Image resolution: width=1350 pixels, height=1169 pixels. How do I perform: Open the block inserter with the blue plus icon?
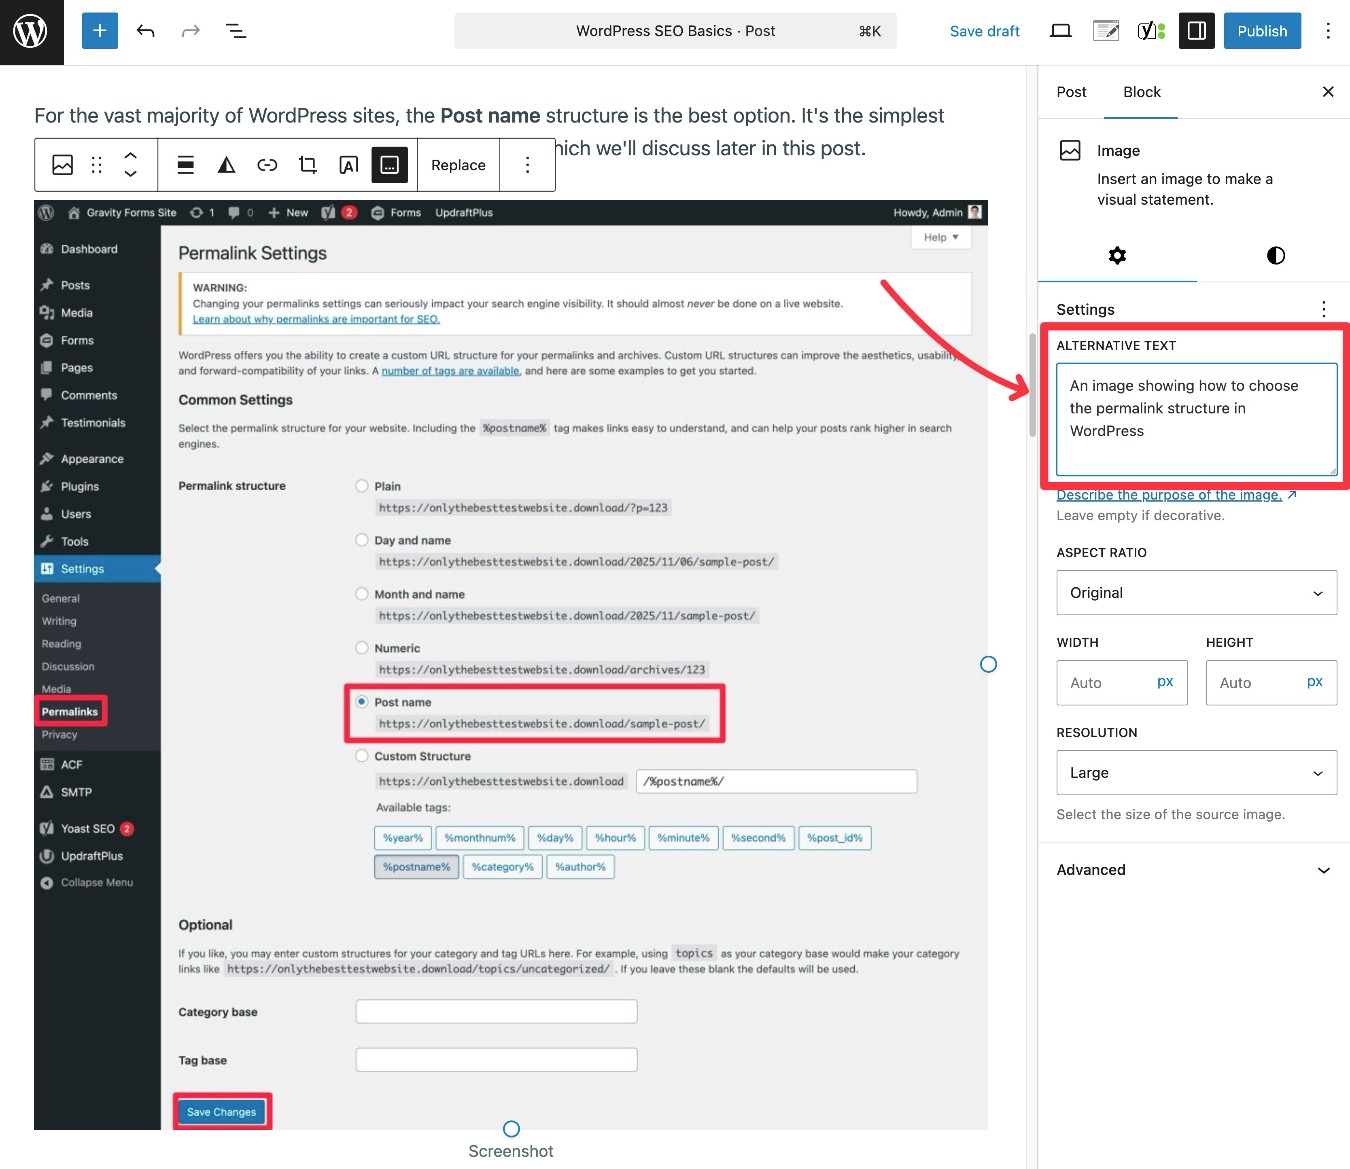[99, 31]
